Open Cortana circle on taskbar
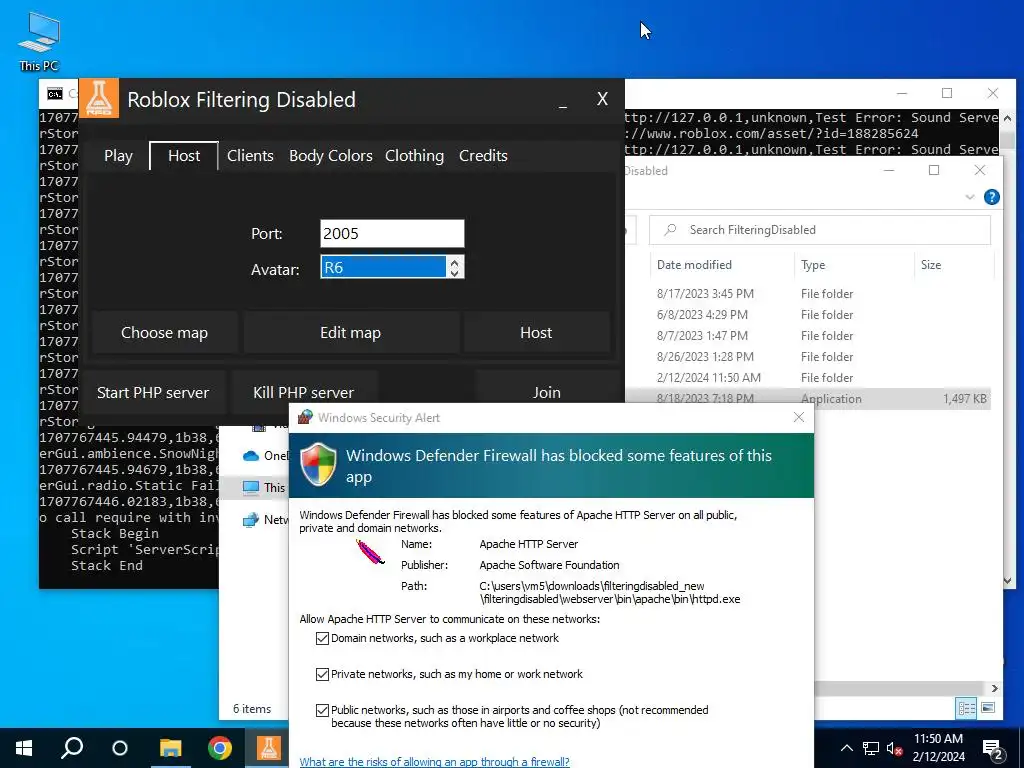This screenshot has height=768, width=1024. click(120, 748)
